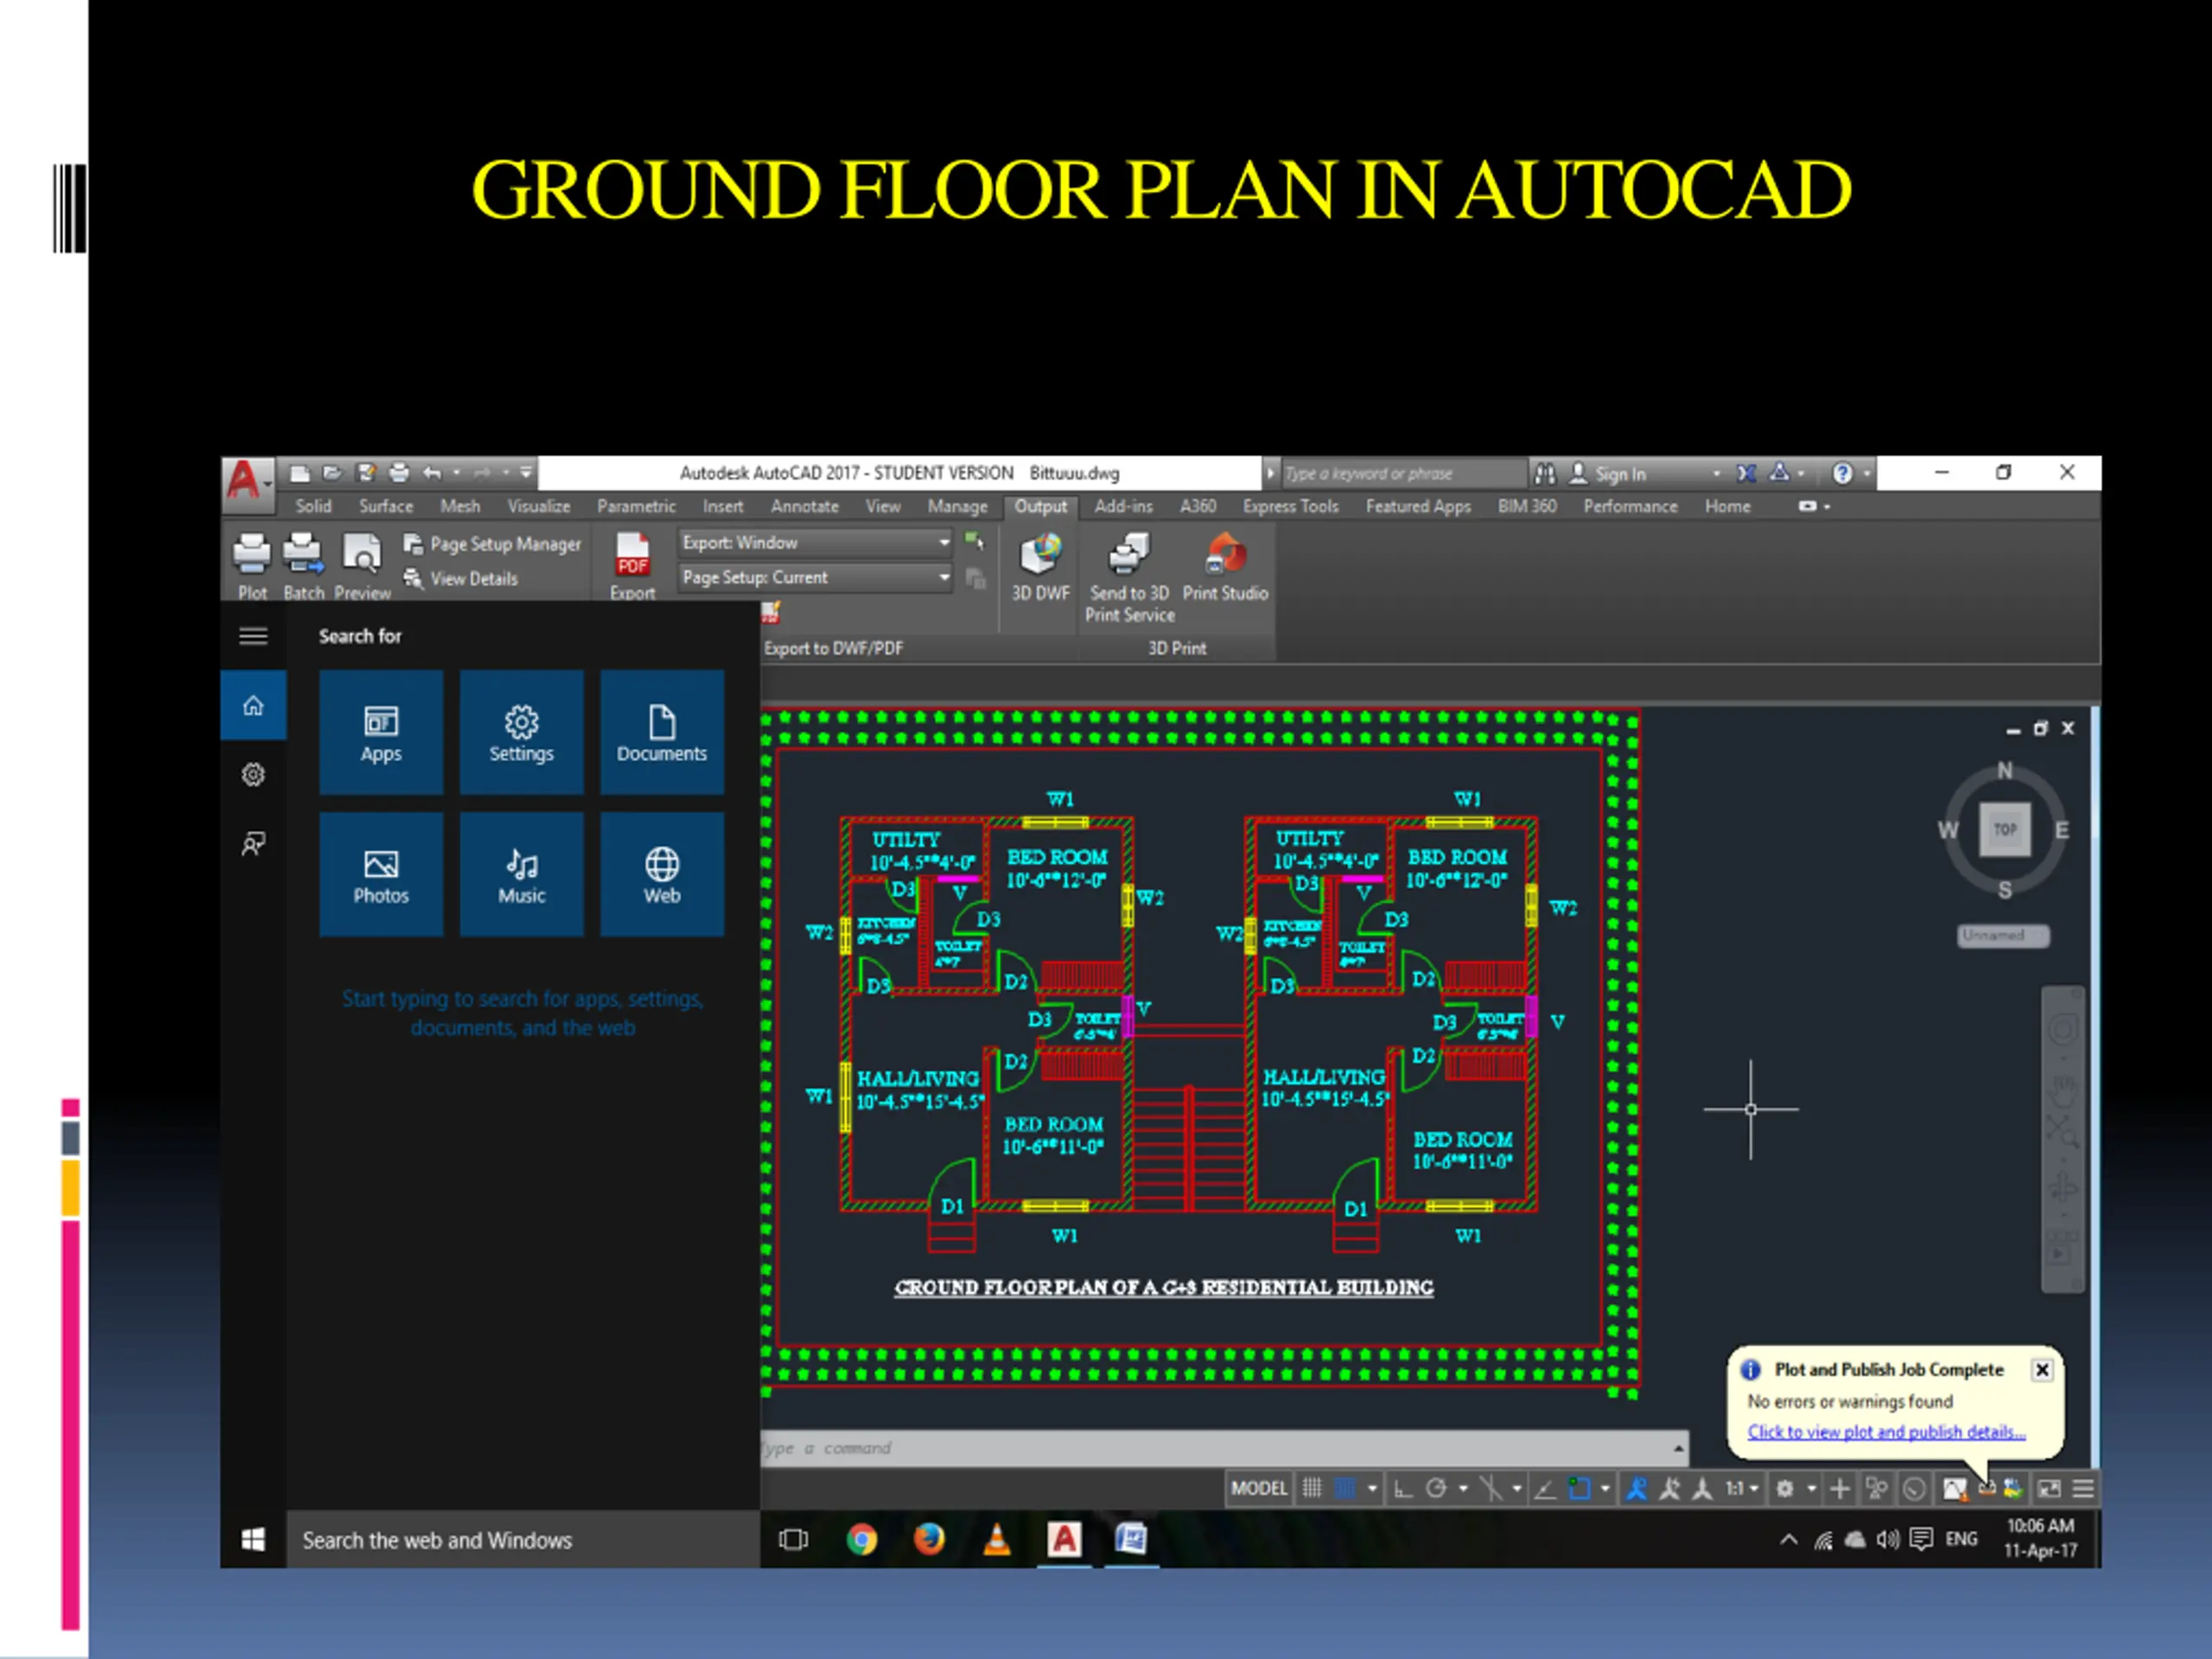Toggle object snap in status bar
The image size is (2212, 1659).
click(1579, 1489)
